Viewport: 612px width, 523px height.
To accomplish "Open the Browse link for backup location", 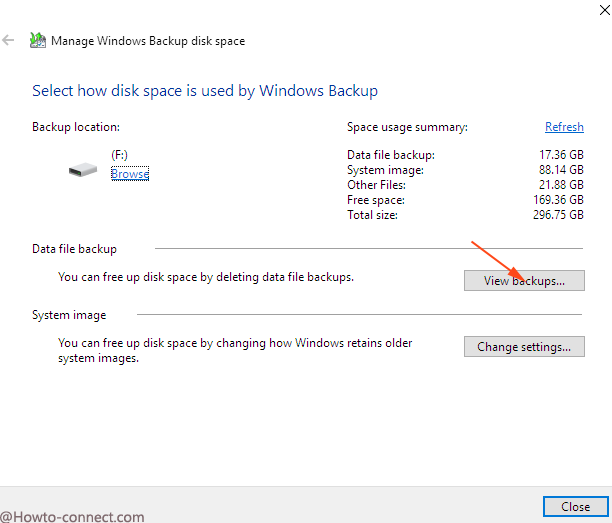I will point(130,173).
